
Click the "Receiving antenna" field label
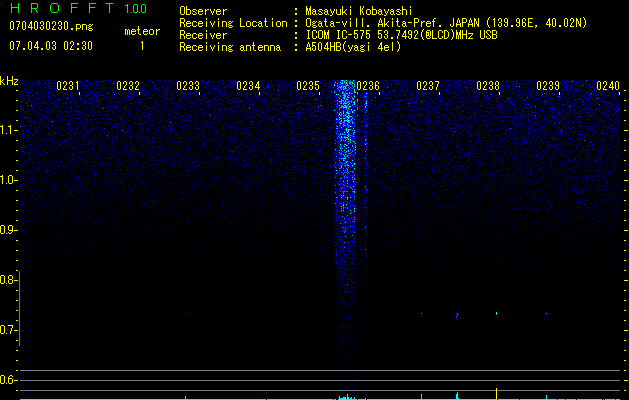click(230, 47)
